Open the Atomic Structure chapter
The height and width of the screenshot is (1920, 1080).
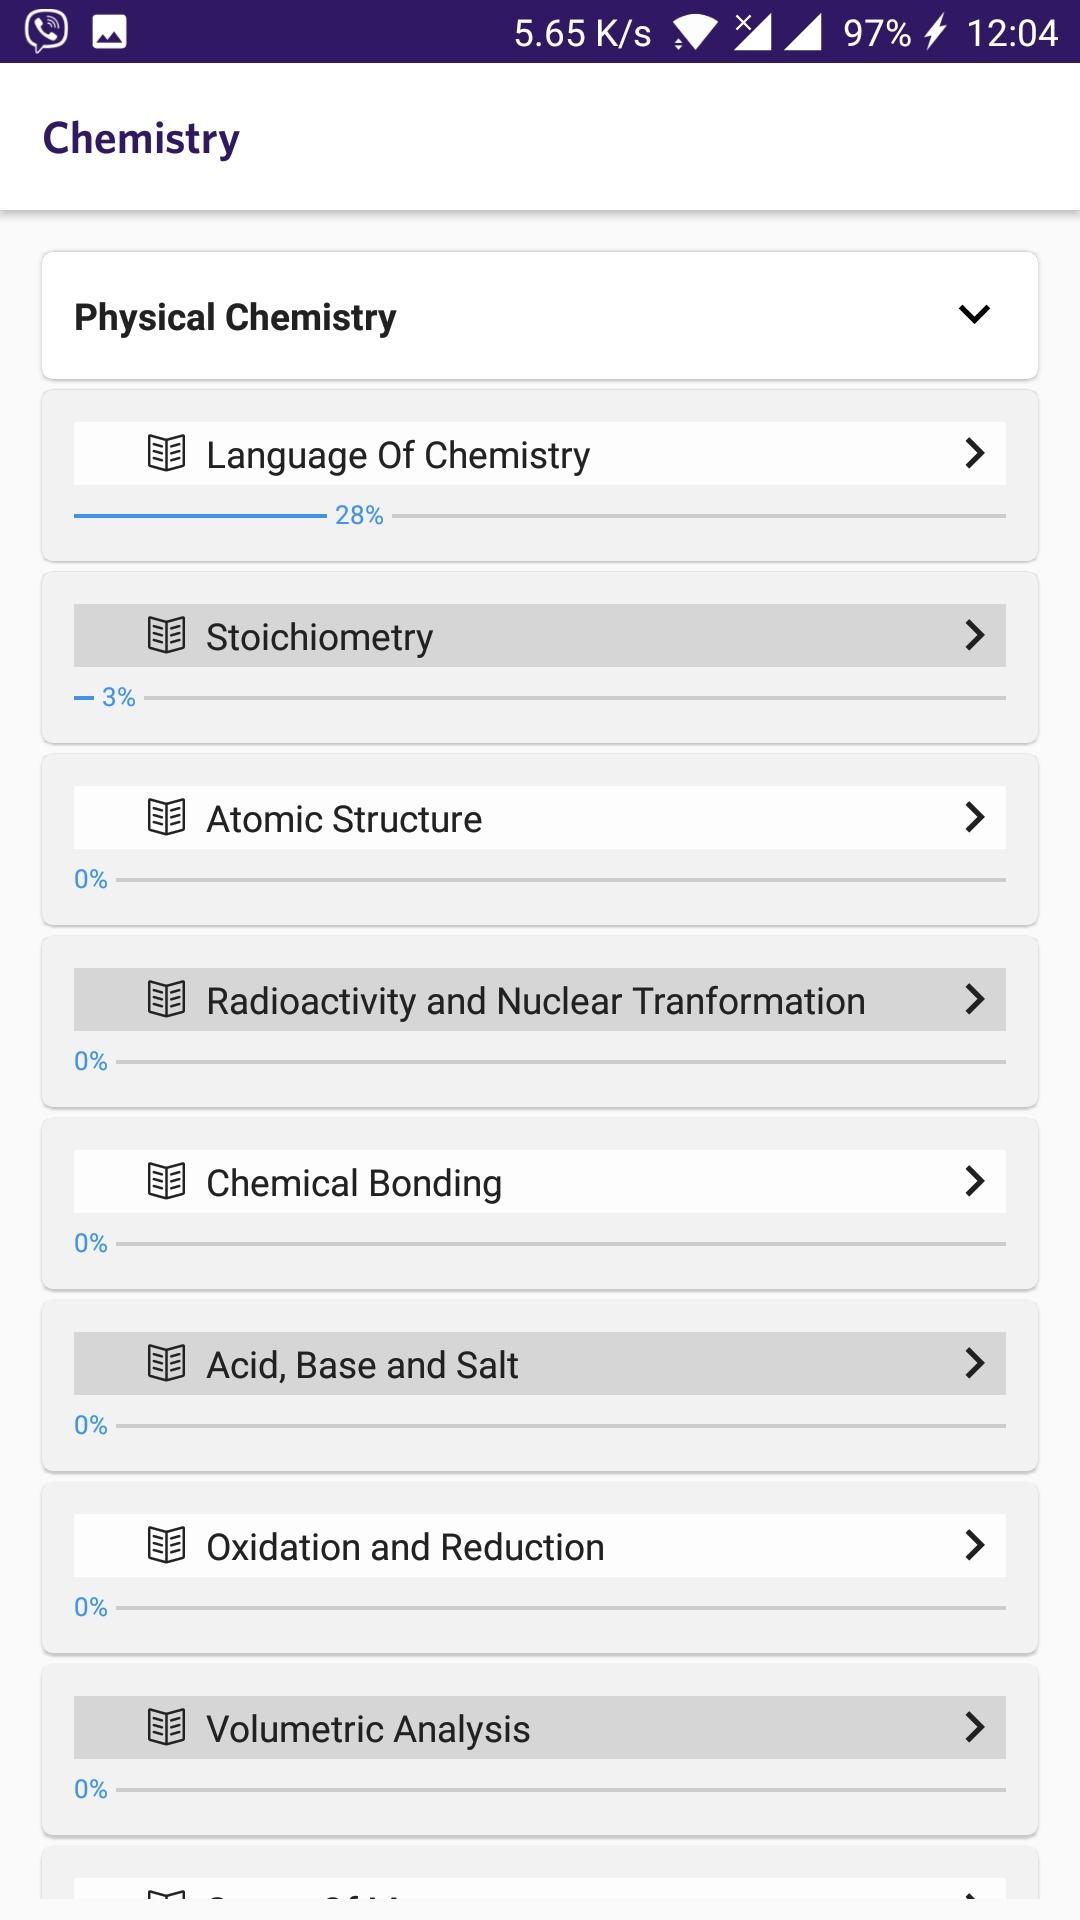[x=540, y=818]
